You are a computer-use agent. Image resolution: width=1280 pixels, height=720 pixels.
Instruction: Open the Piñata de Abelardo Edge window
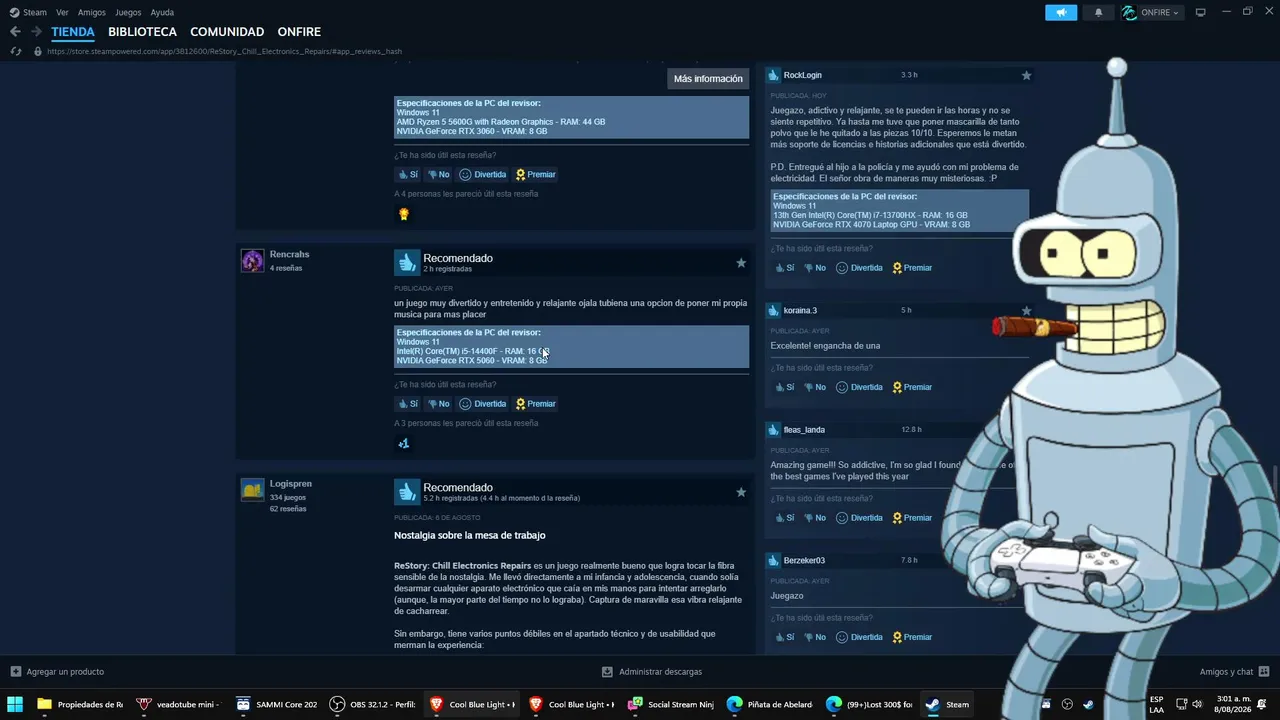pyautogui.click(x=770, y=704)
